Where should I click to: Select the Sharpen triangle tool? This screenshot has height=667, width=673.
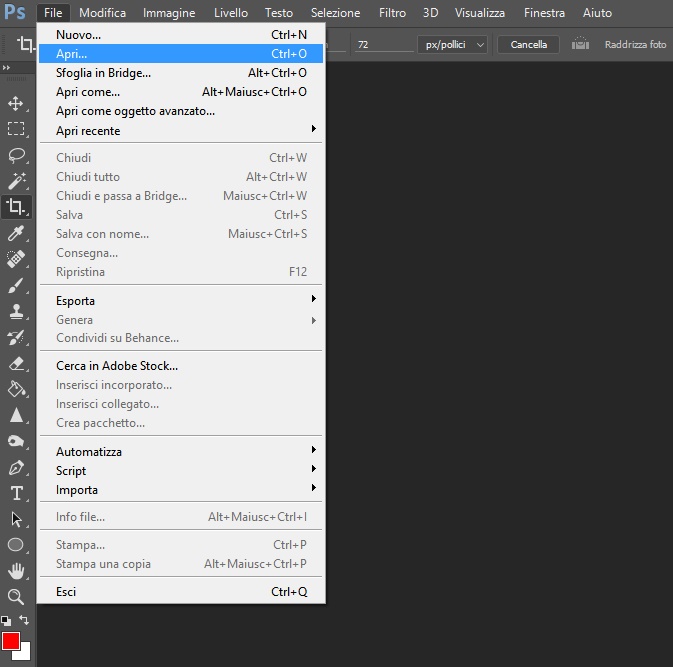[16, 415]
